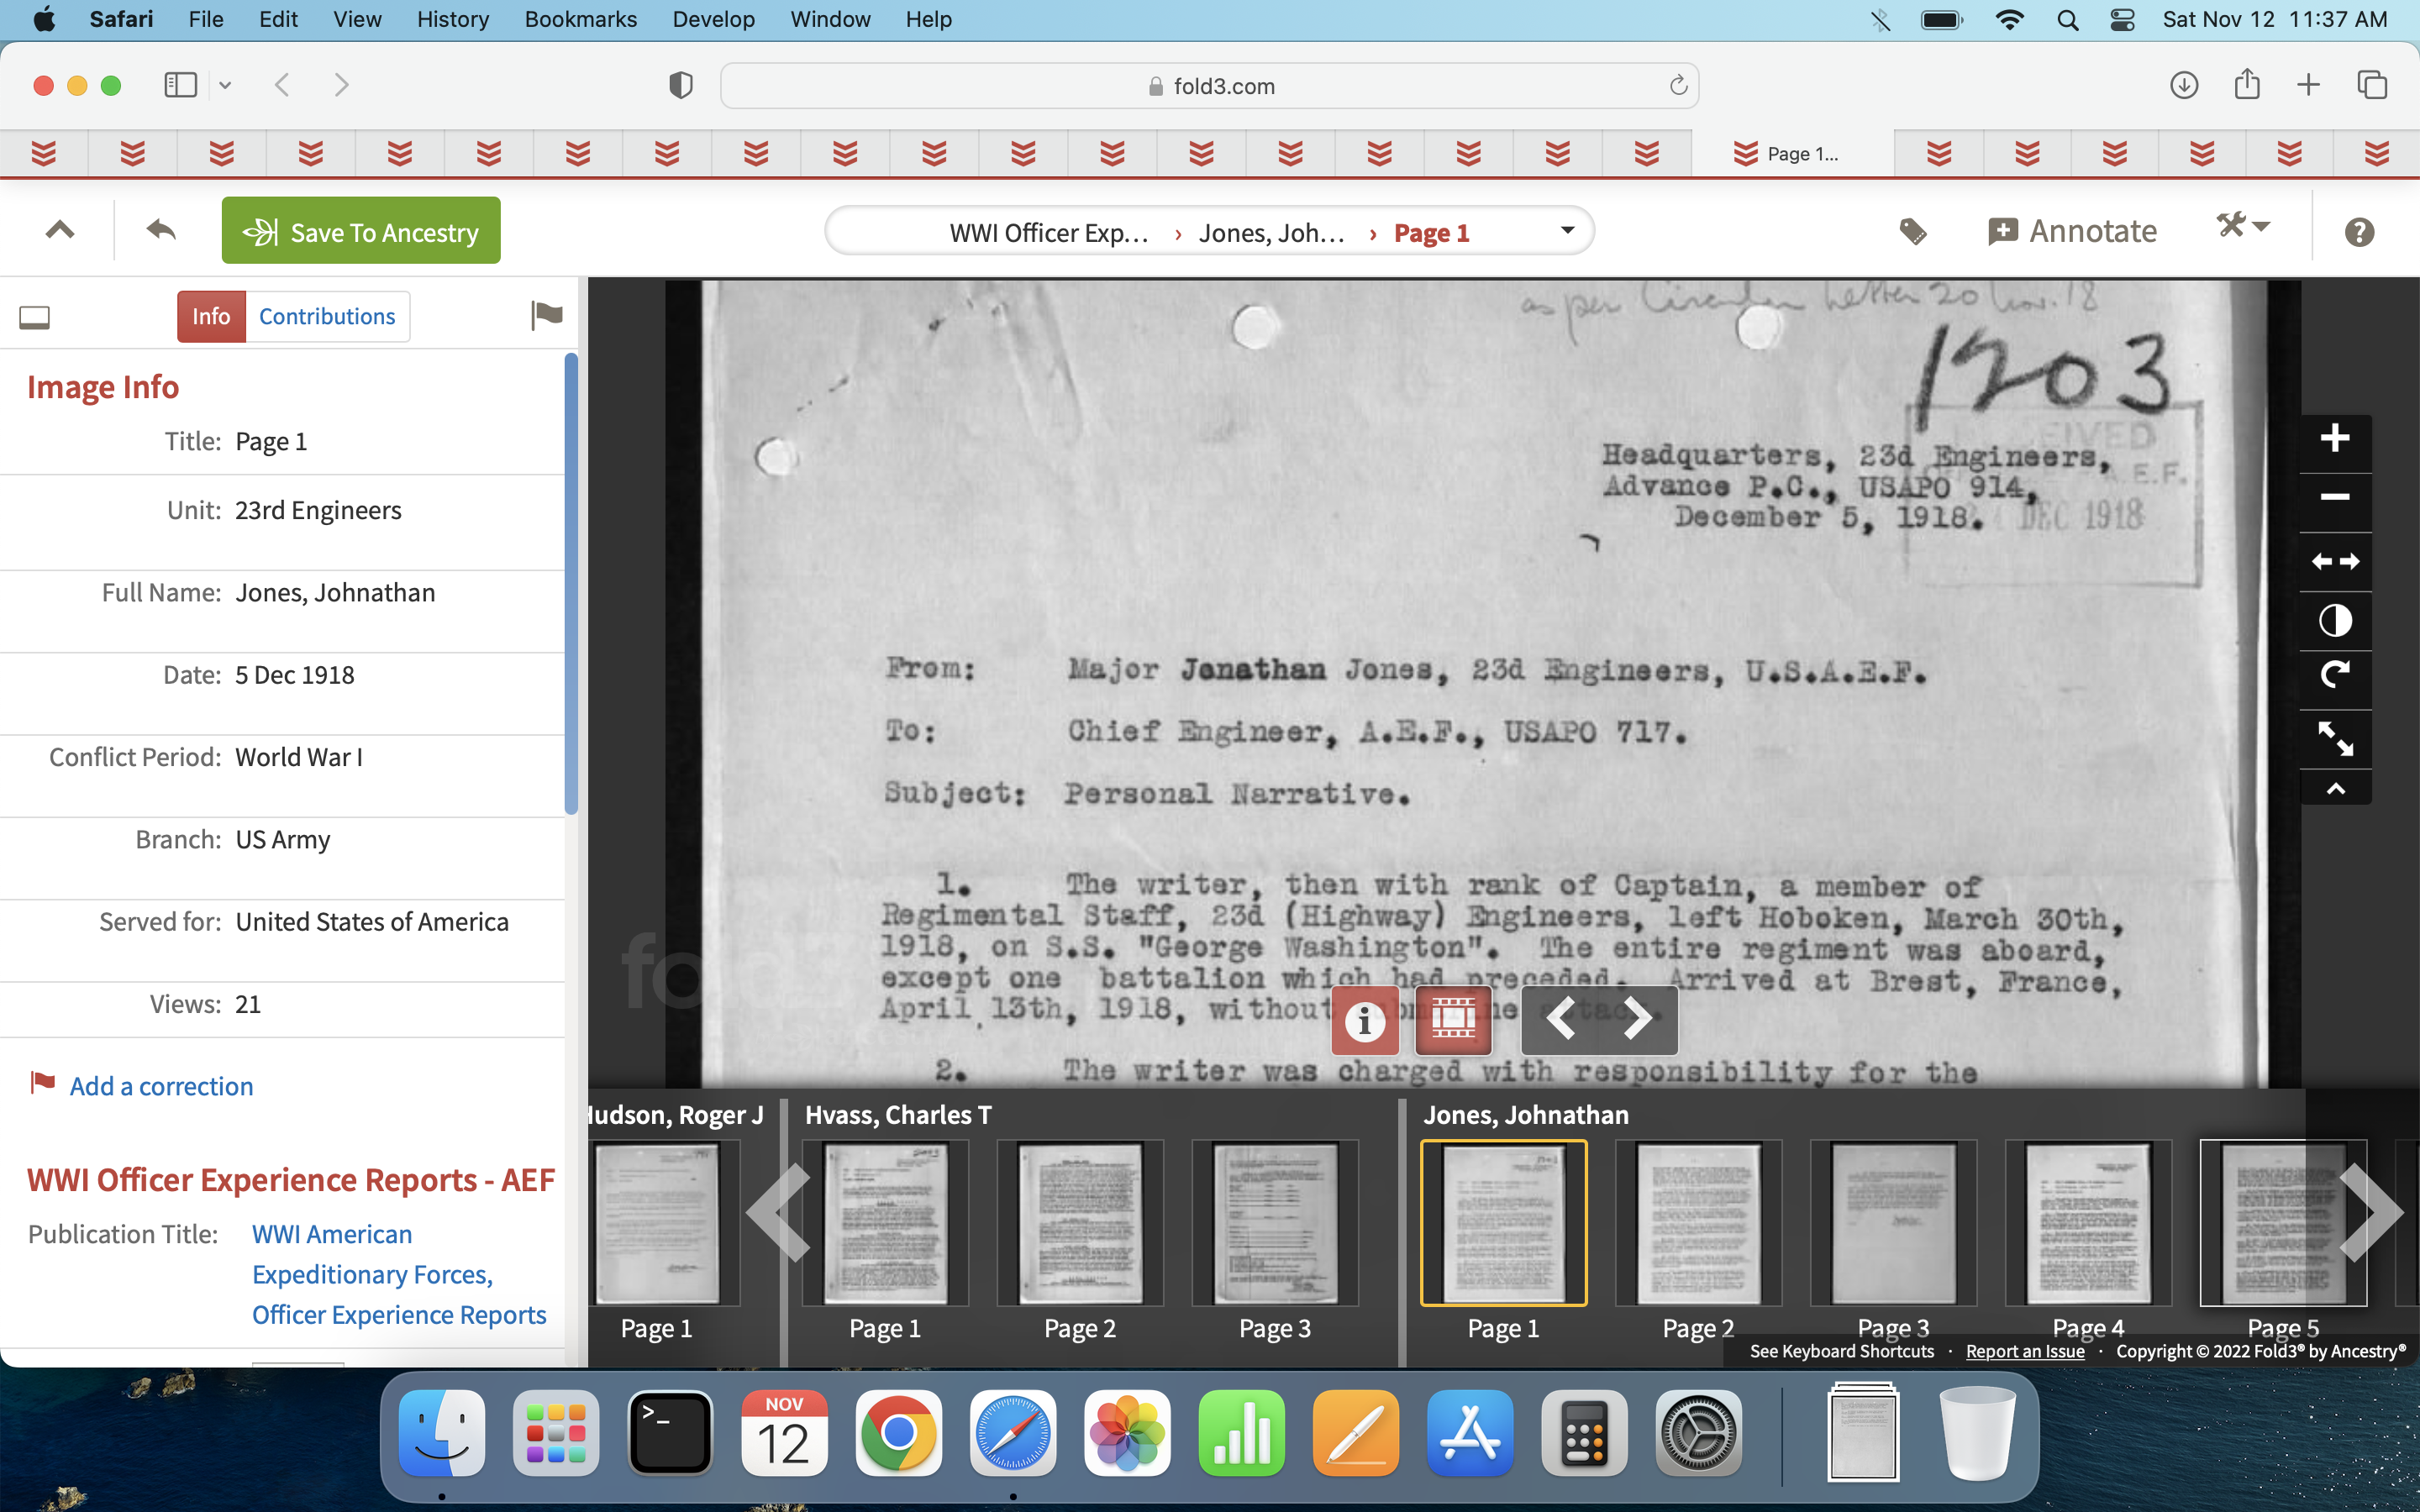Image resolution: width=2420 pixels, height=1512 pixels.
Task: Toggle the image info circle button
Action: tap(1365, 1019)
